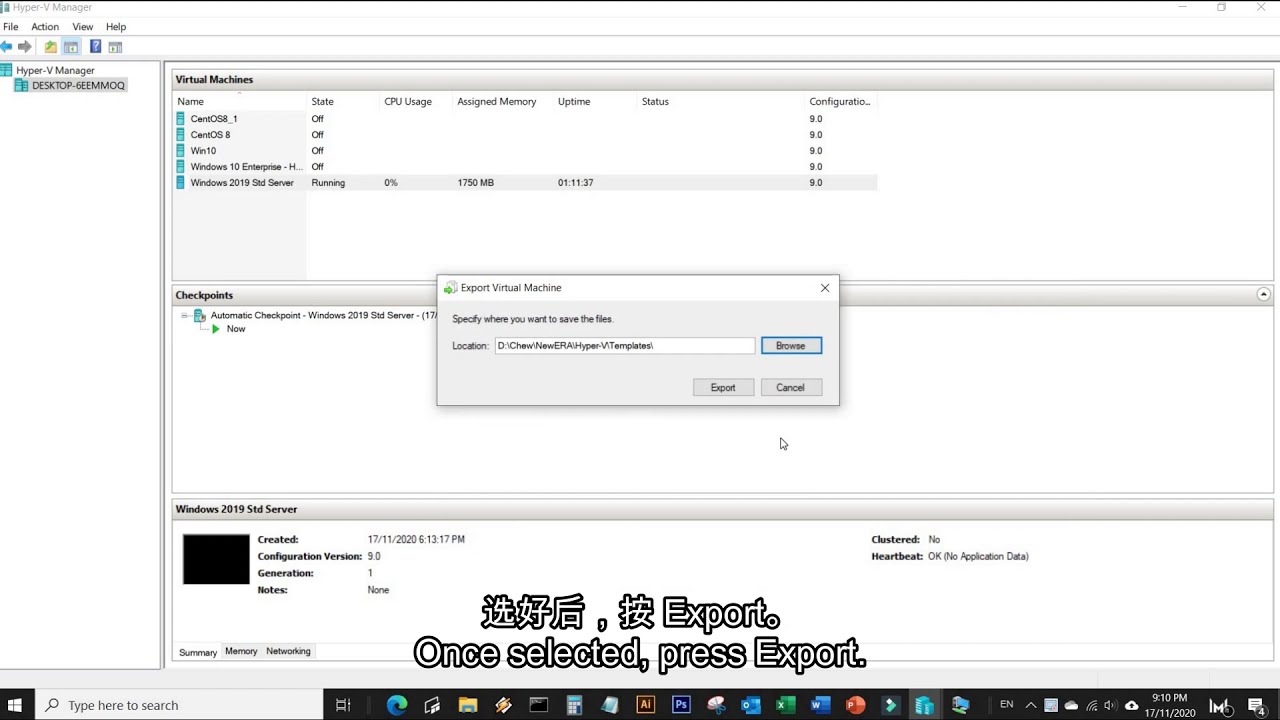Screen dimensions: 1280x720
Task: Cancel the Export Virtual Machine dialog
Action: click(790, 388)
